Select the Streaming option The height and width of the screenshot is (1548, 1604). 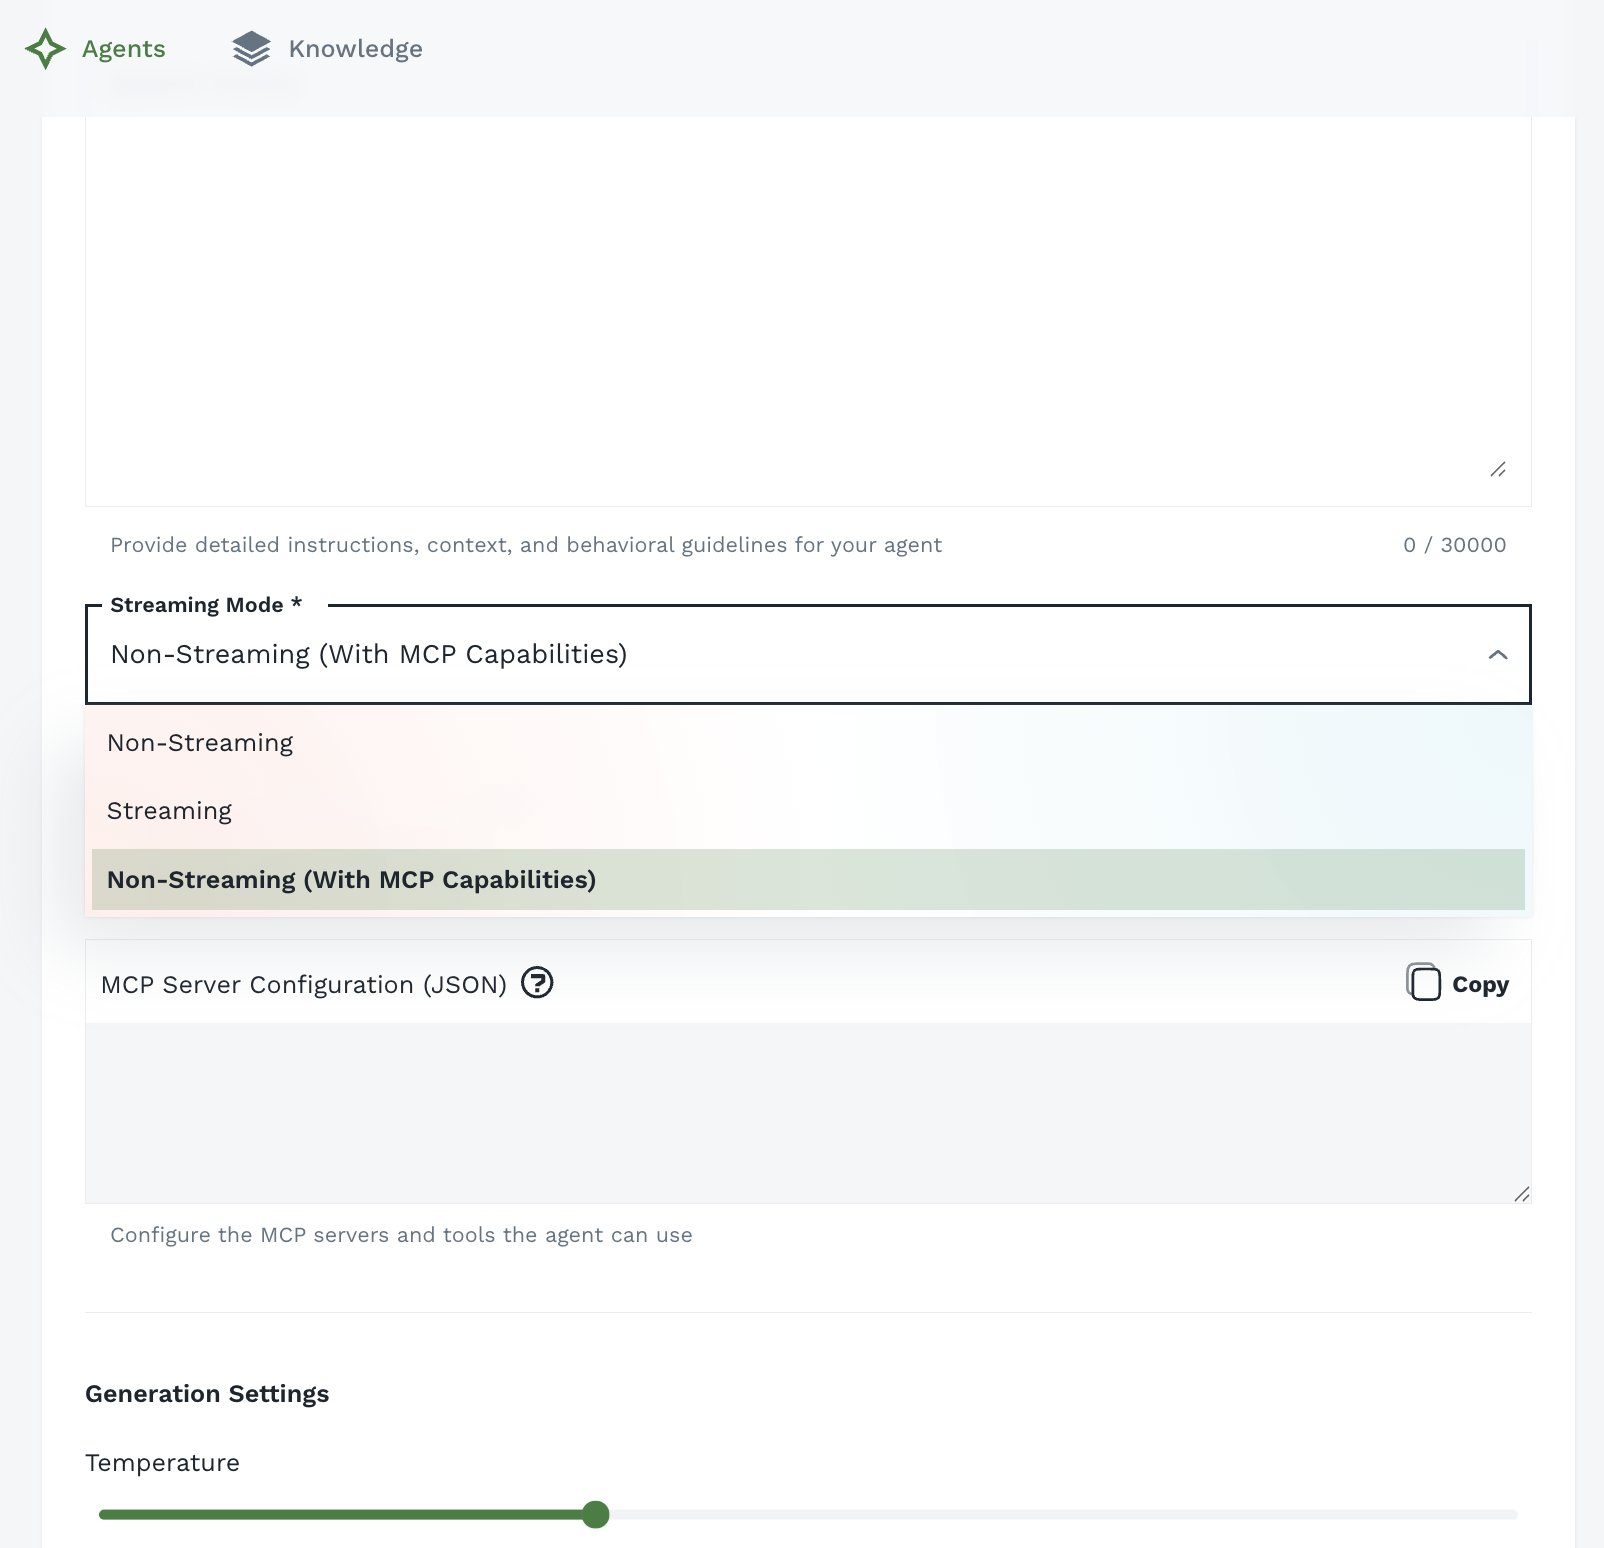169,810
